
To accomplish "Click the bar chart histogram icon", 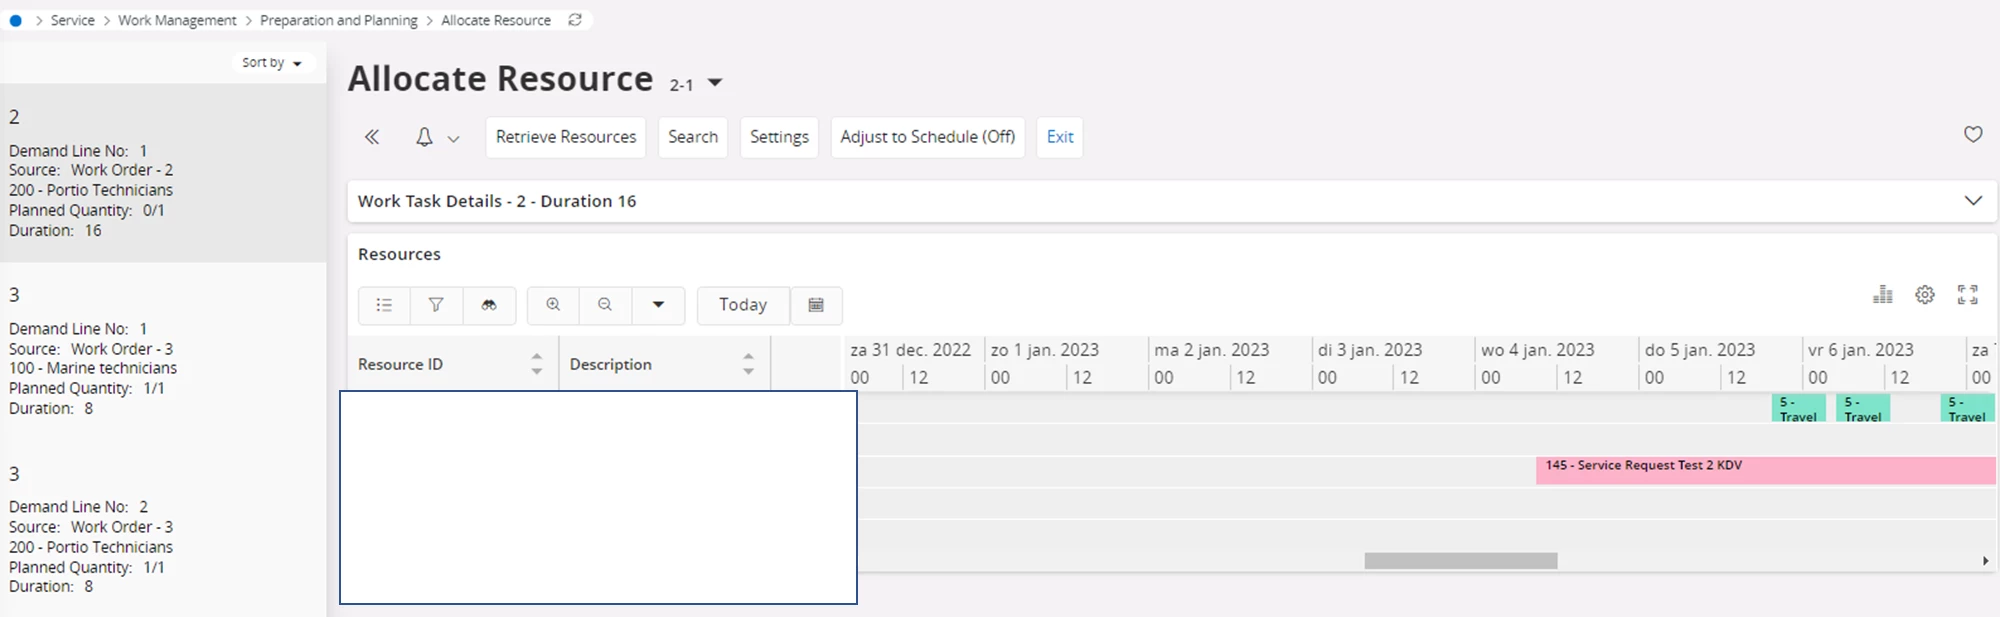I will click(1882, 294).
